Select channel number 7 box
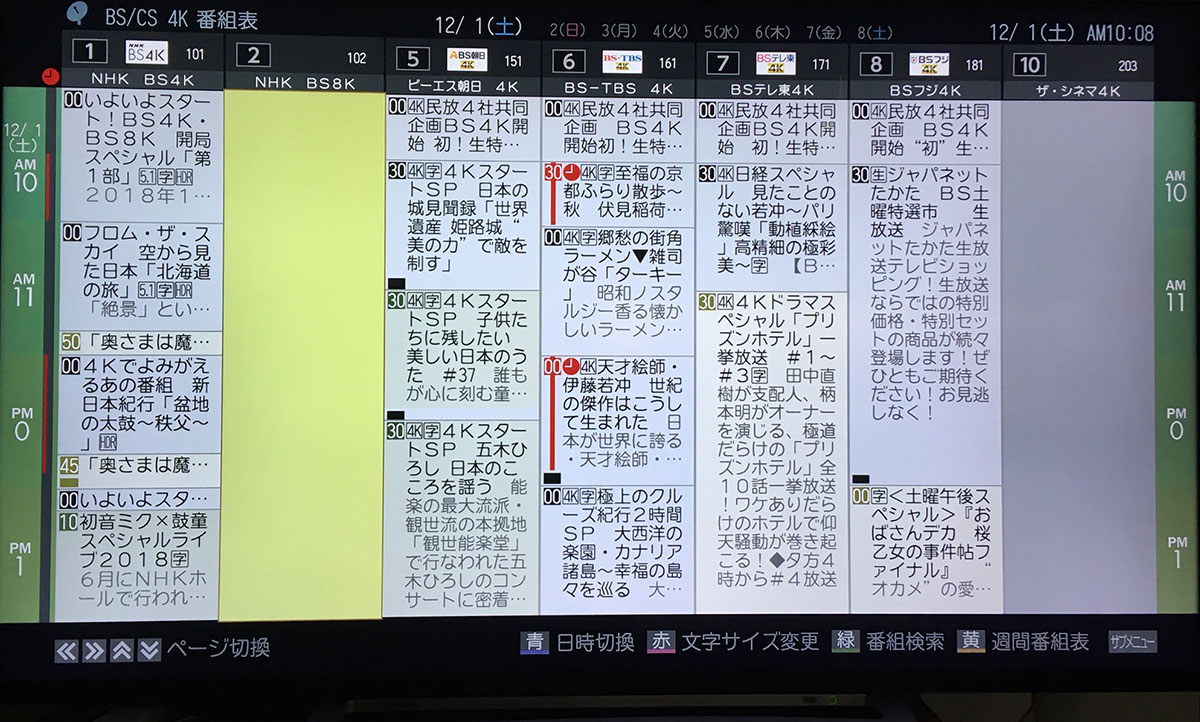This screenshot has width=1200, height=722. click(x=722, y=64)
